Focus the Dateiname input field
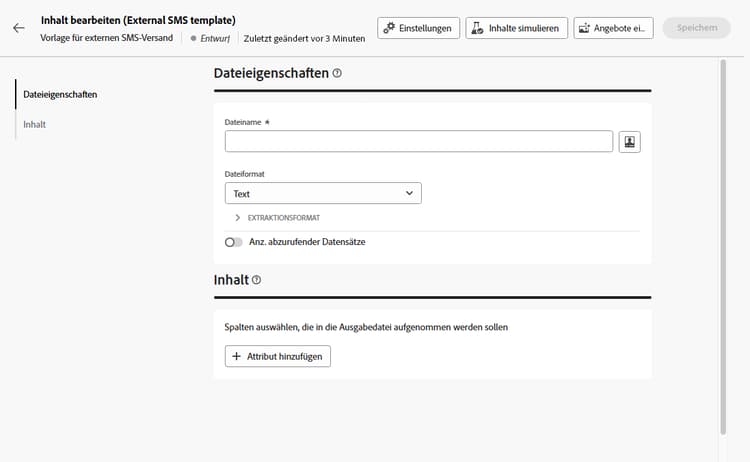This screenshot has width=750, height=462. point(419,142)
